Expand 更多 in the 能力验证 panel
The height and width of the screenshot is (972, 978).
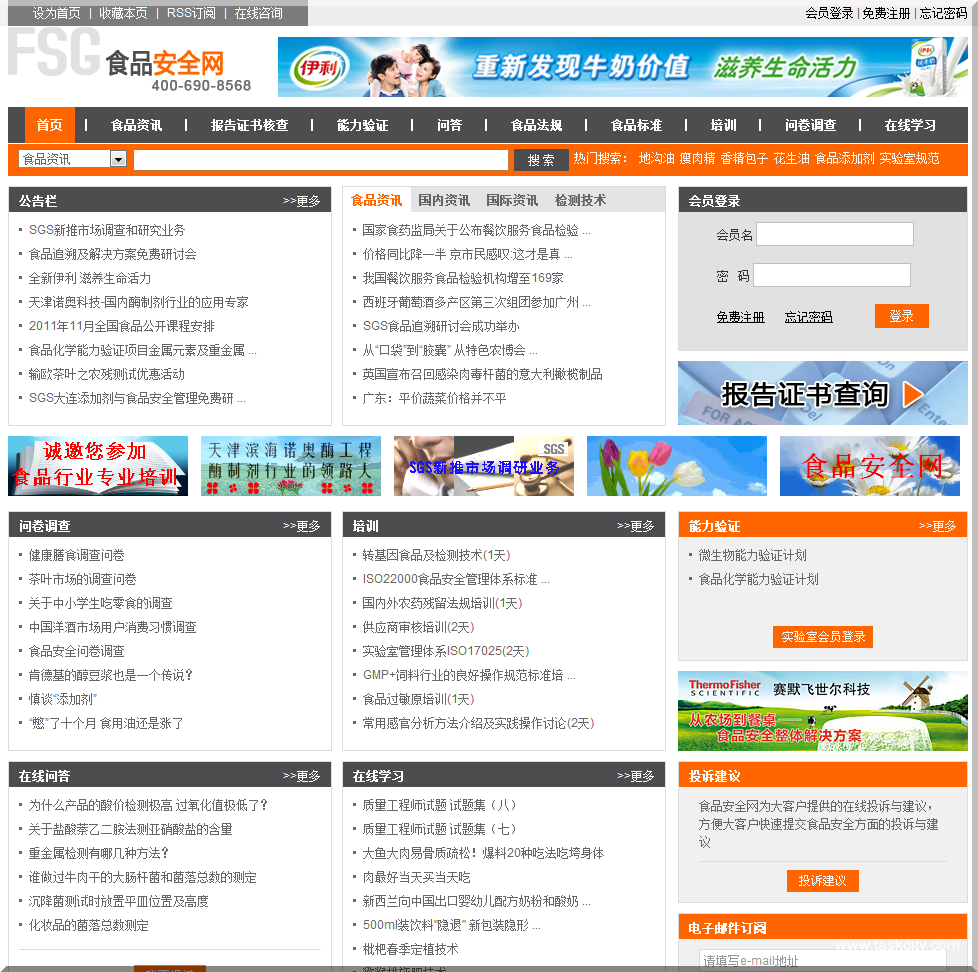937,526
